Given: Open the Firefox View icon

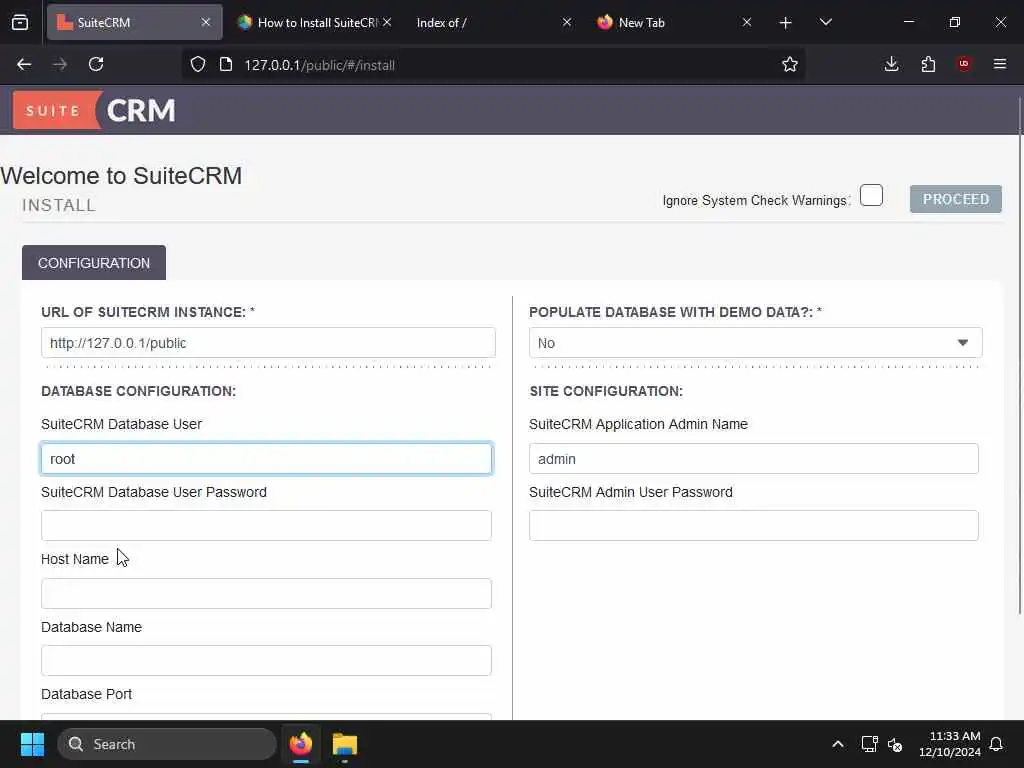Looking at the screenshot, I should click(x=20, y=22).
